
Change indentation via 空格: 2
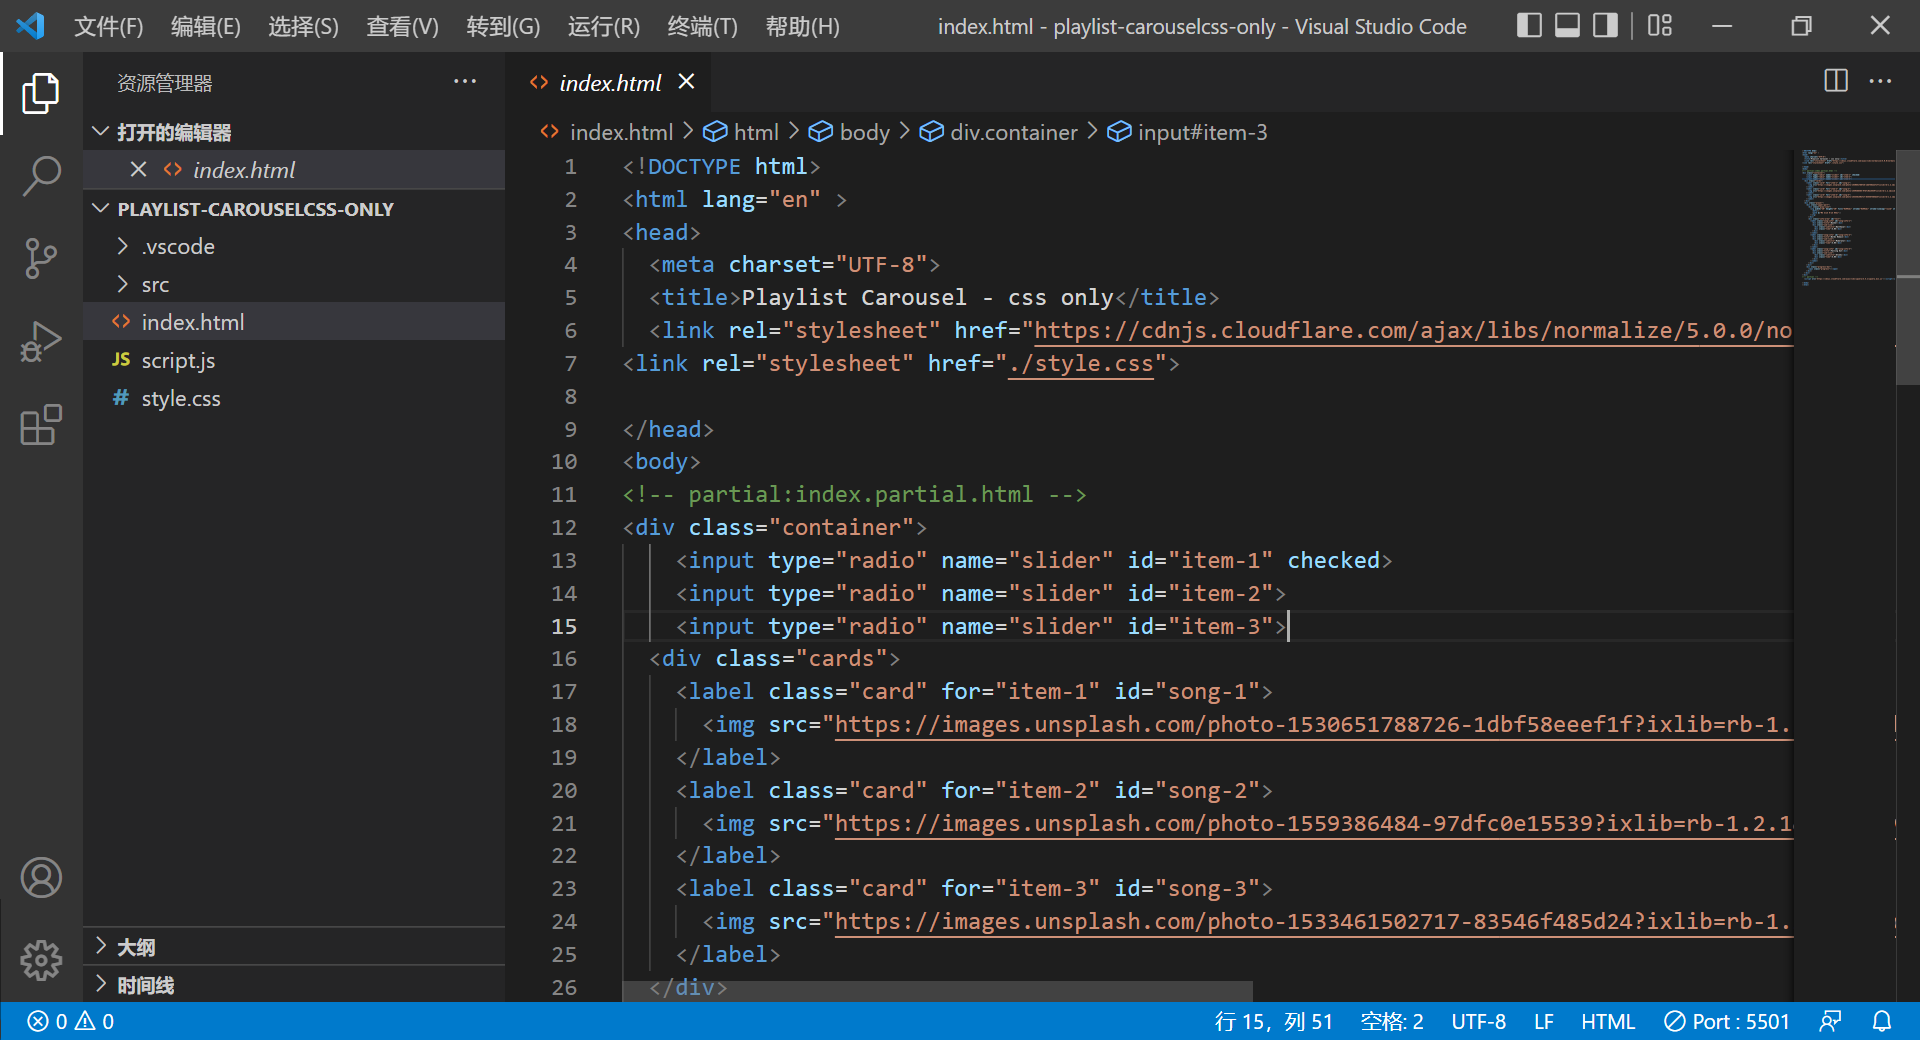[1391, 1021]
